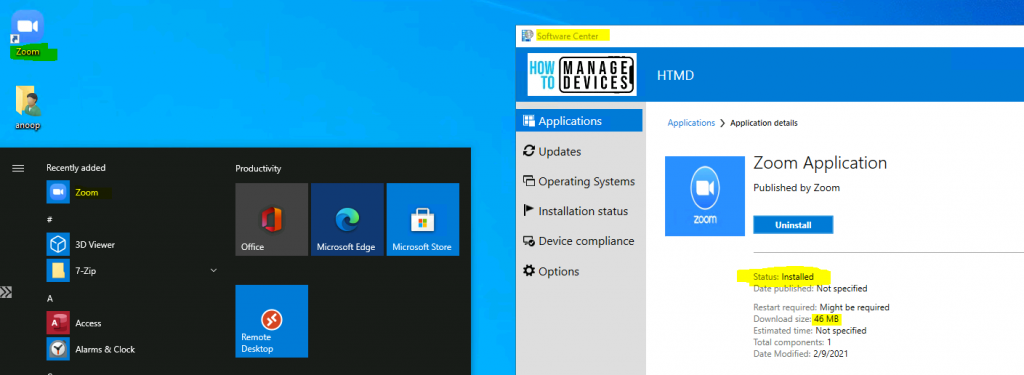Image resolution: width=1024 pixels, height=375 pixels.
Task: Click the 'Status: Installed' text
Action: 783,276
